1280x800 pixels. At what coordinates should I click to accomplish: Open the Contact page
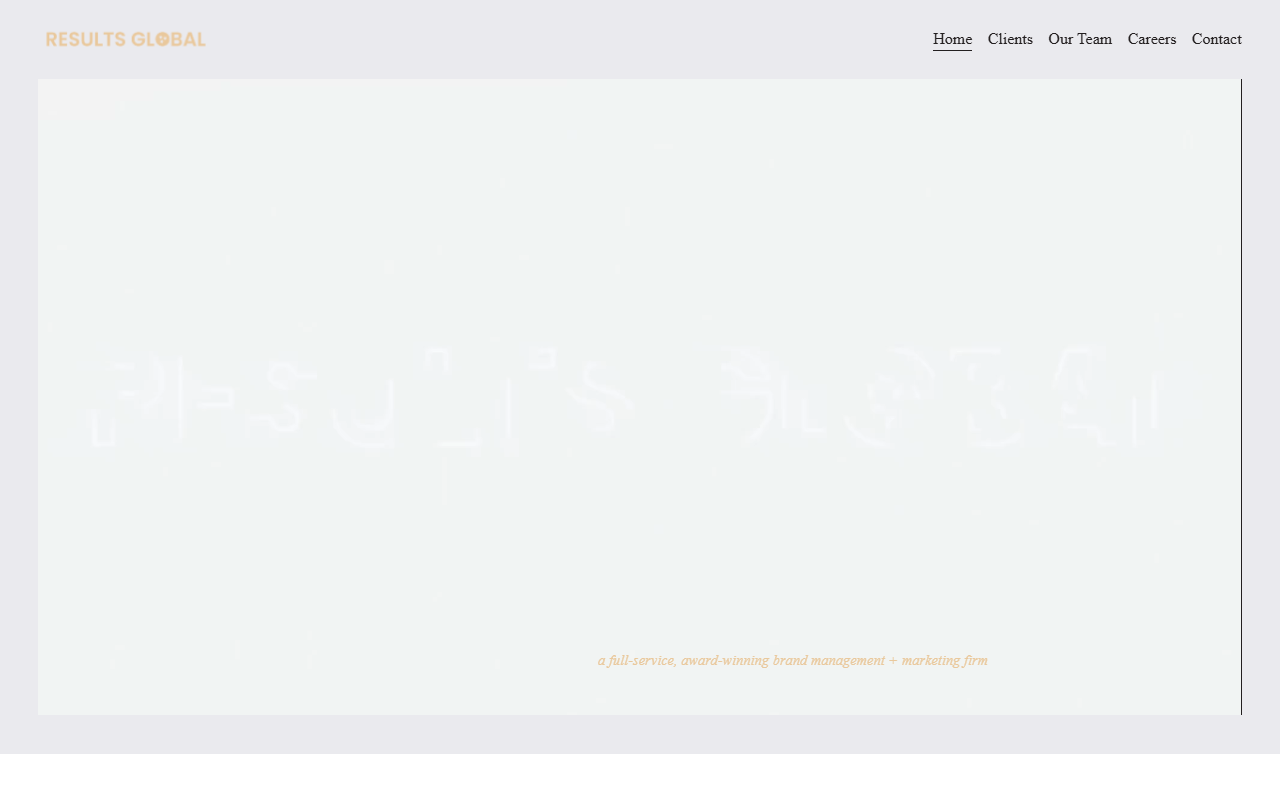pyautogui.click(x=1217, y=39)
